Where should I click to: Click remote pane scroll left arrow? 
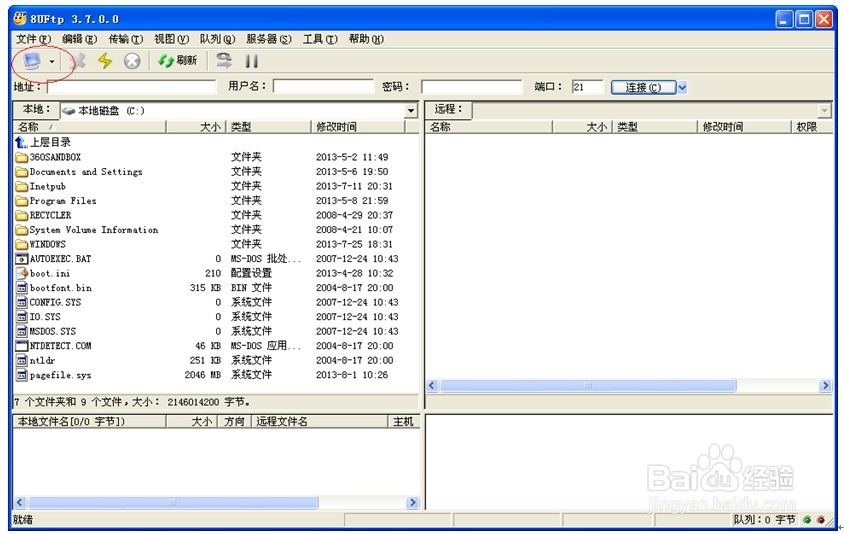(432, 386)
